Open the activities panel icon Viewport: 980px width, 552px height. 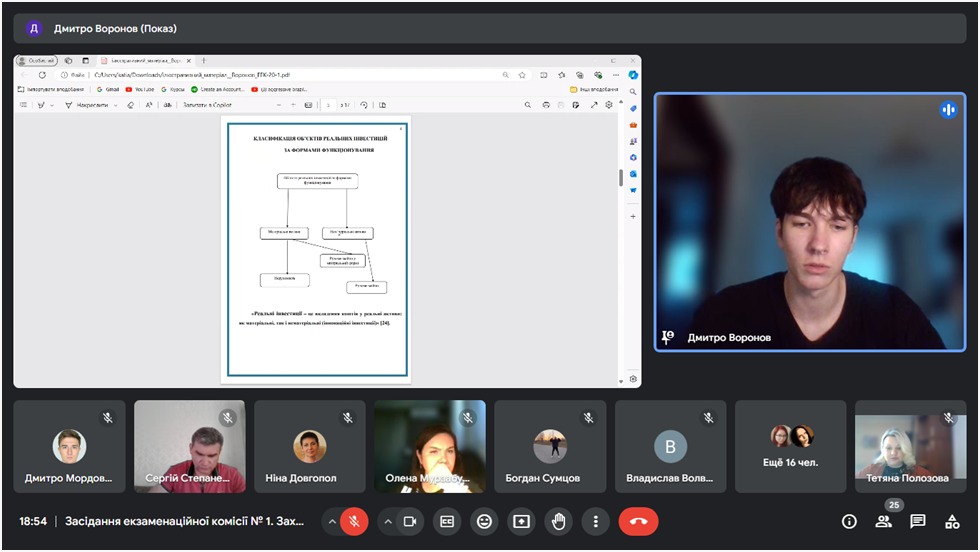pos(952,521)
